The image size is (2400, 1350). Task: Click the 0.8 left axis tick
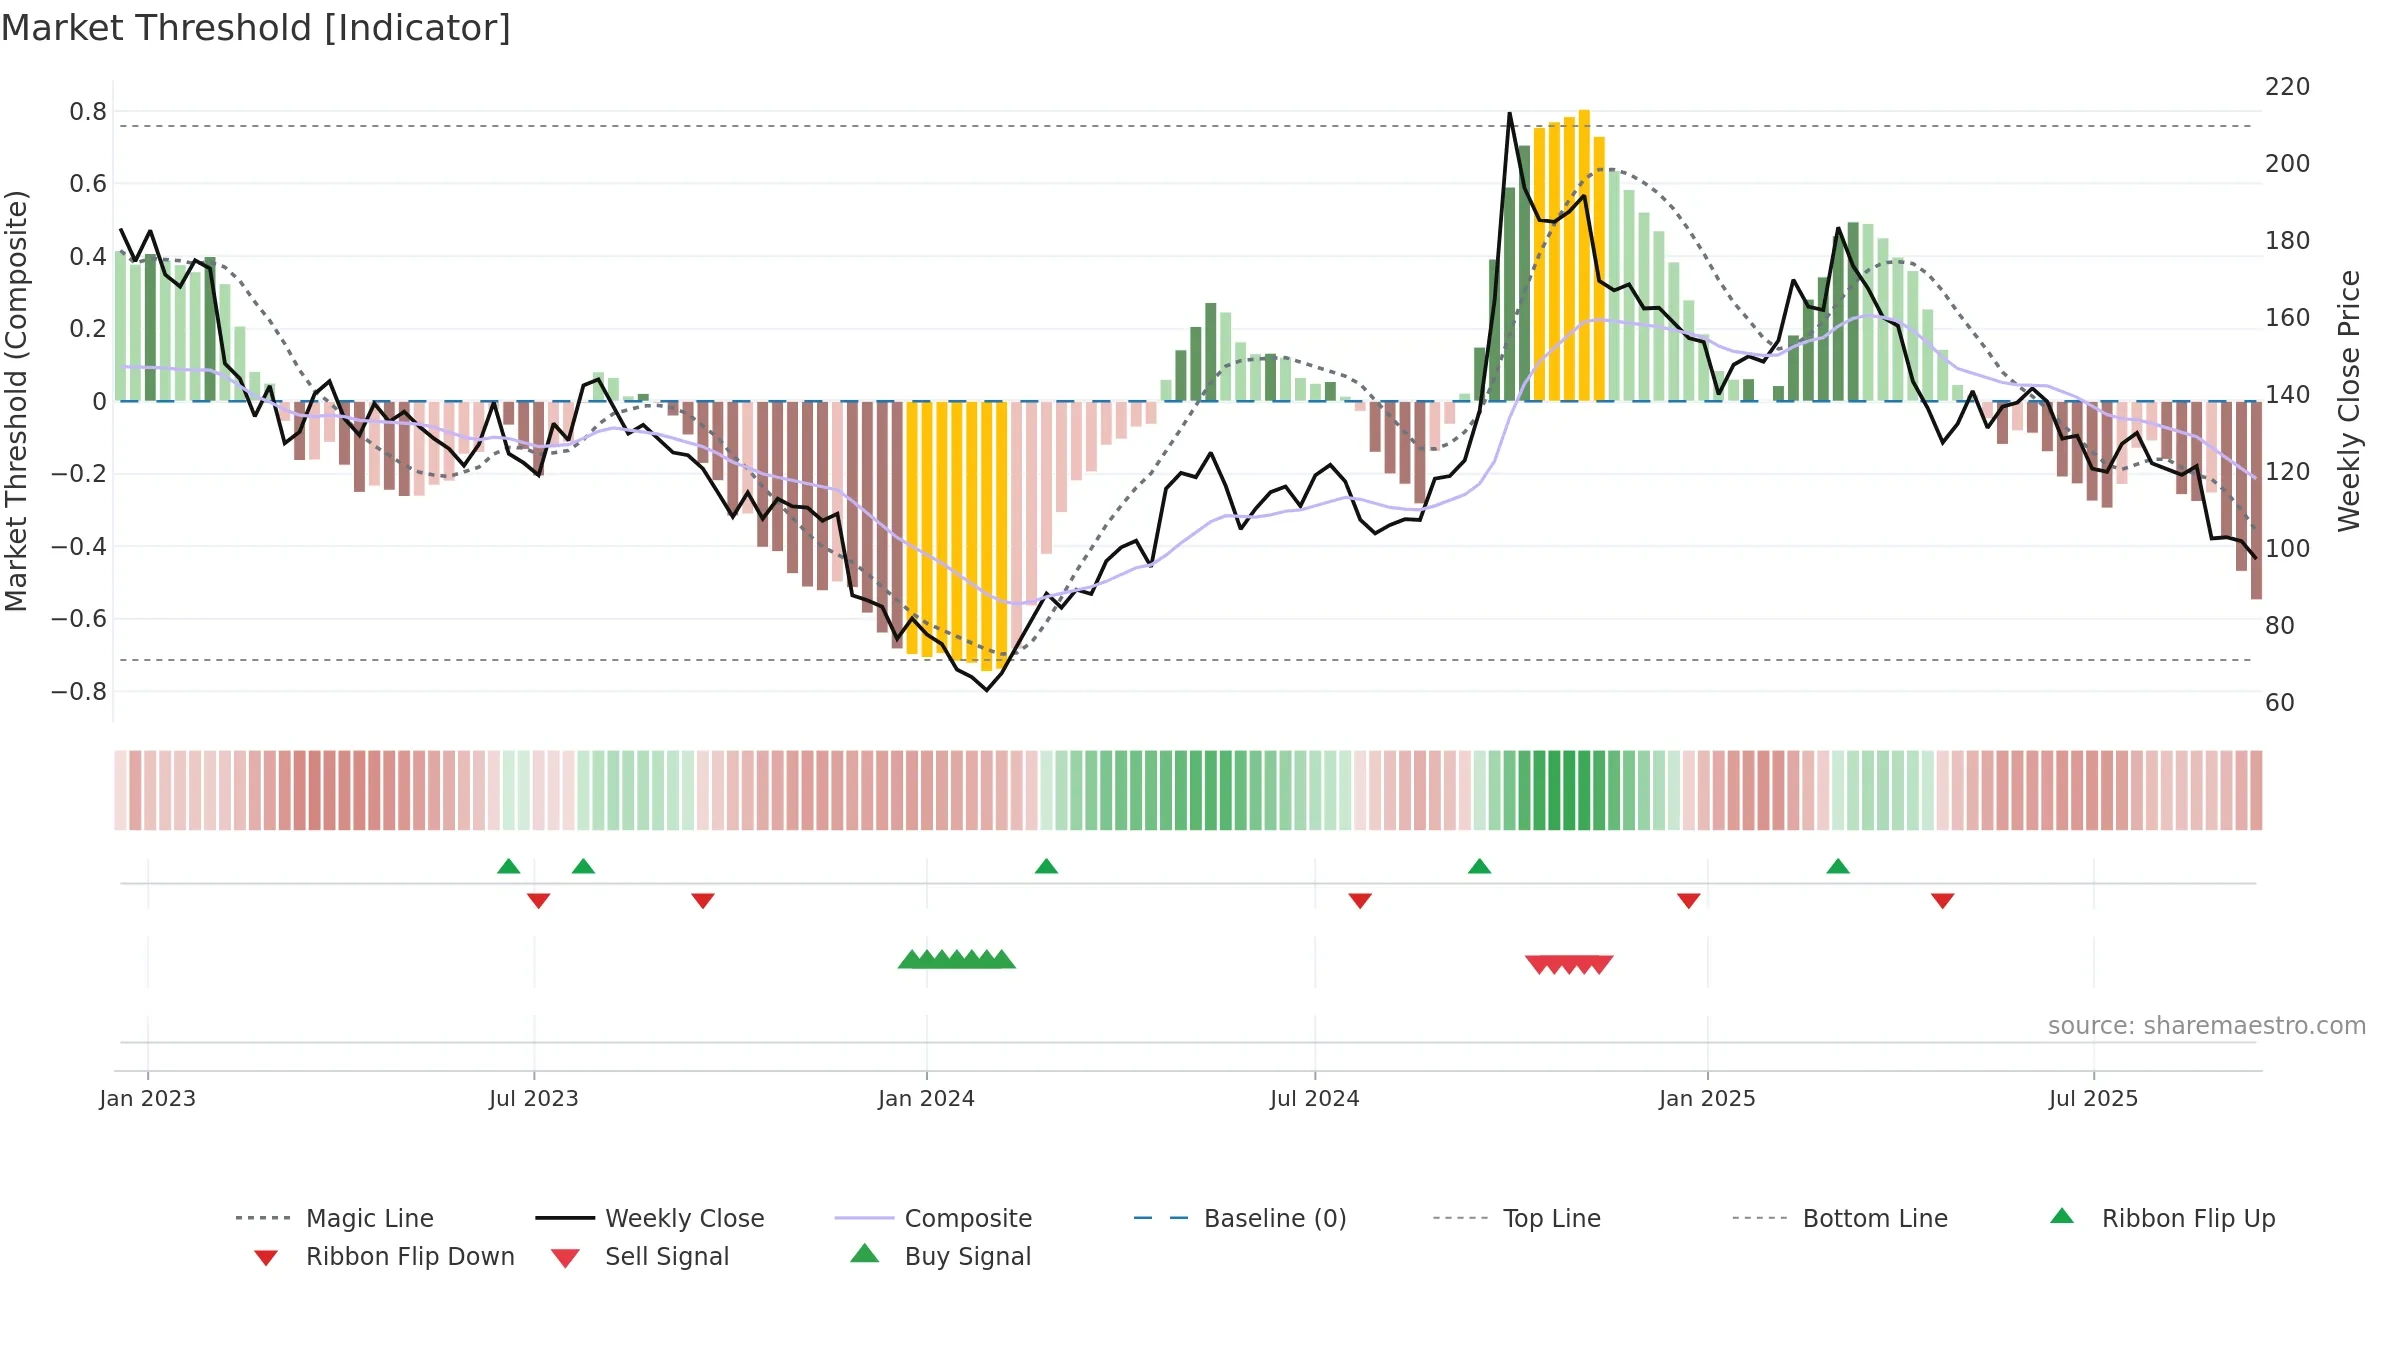click(88, 112)
